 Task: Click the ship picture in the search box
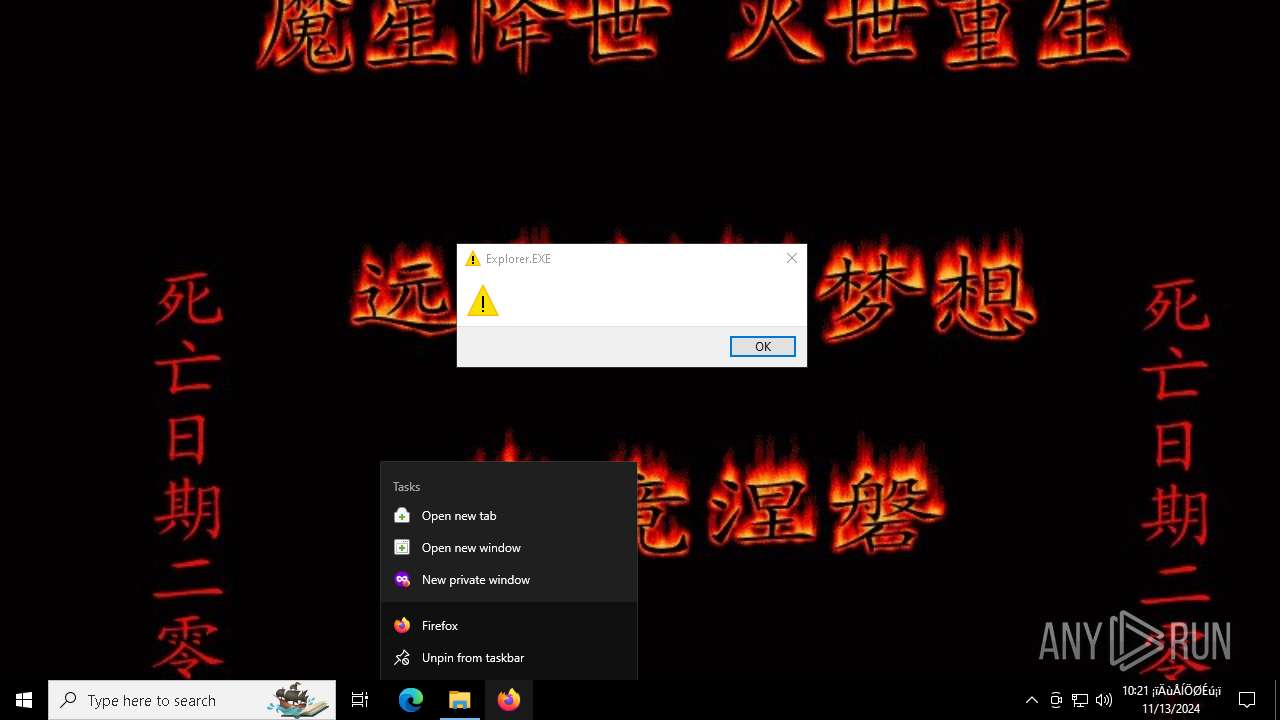point(298,700)
